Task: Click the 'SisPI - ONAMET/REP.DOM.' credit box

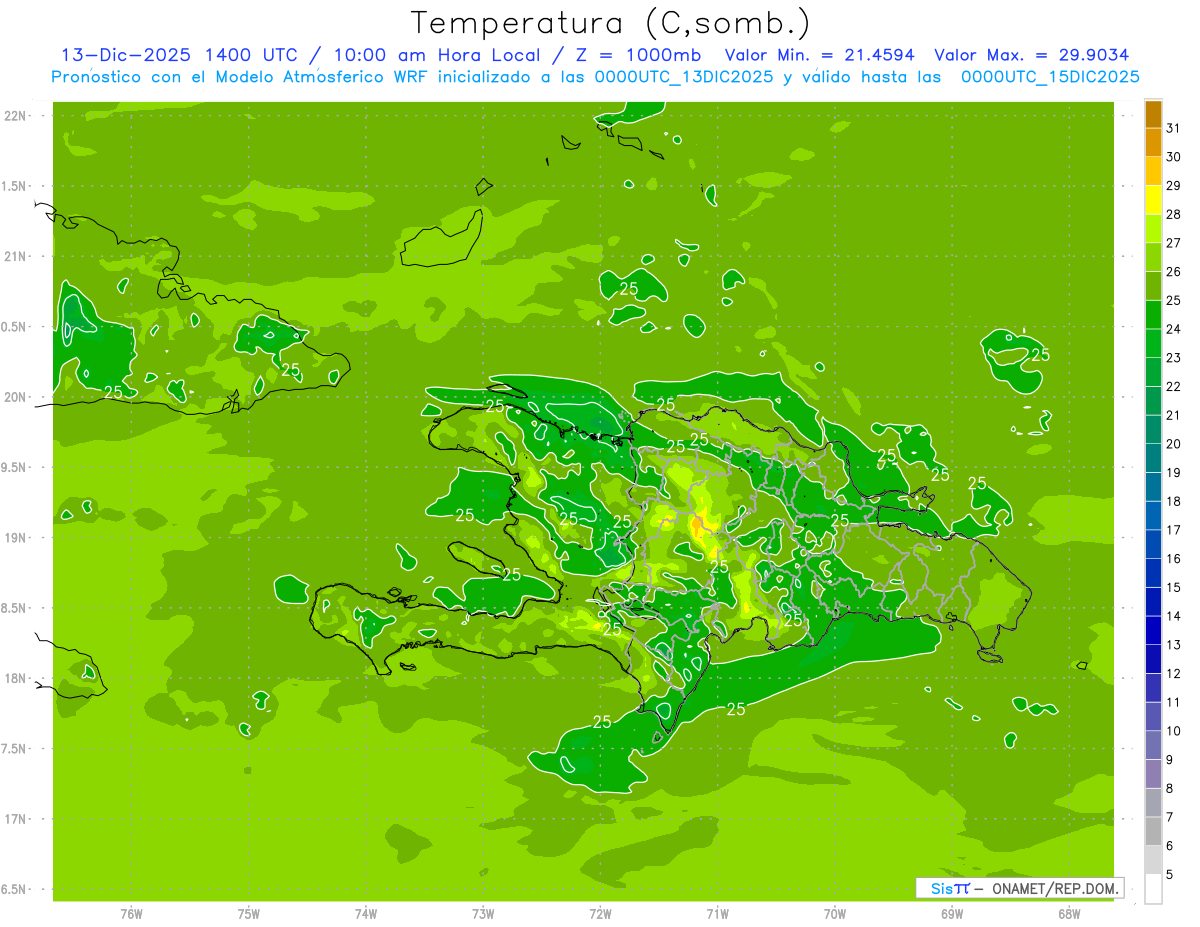Action: point(1020,888)
